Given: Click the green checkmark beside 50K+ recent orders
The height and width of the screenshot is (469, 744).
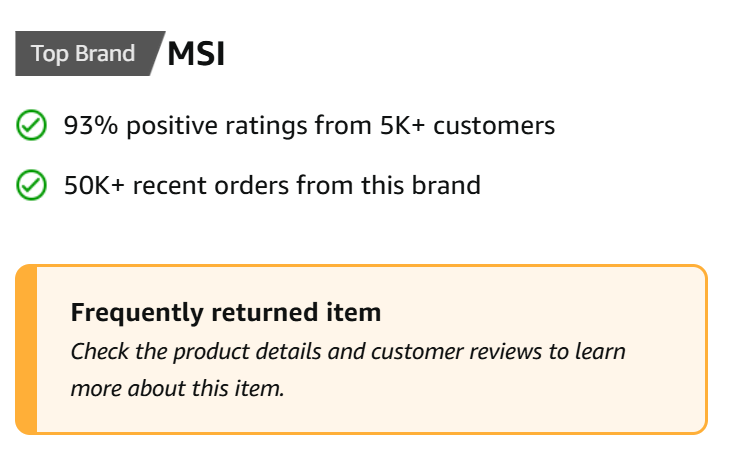Looking at the screenshot, I should pos(31,185).
